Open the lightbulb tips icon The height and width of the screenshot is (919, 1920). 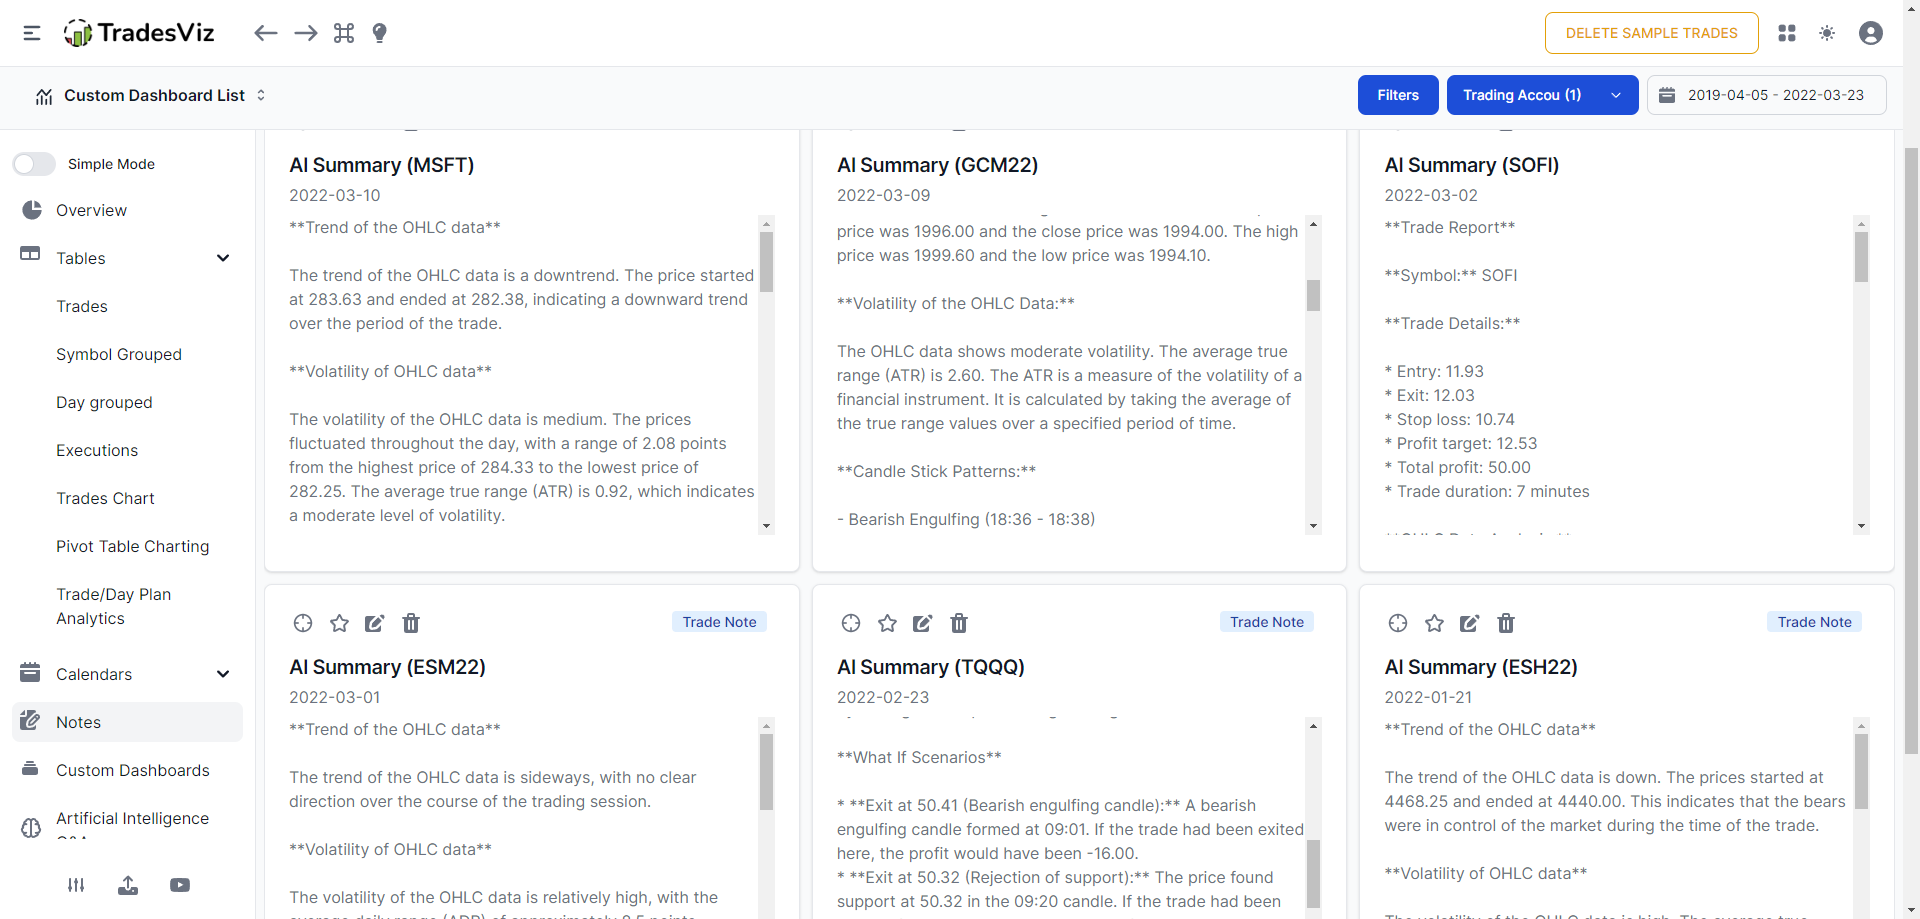coord(380,33)
